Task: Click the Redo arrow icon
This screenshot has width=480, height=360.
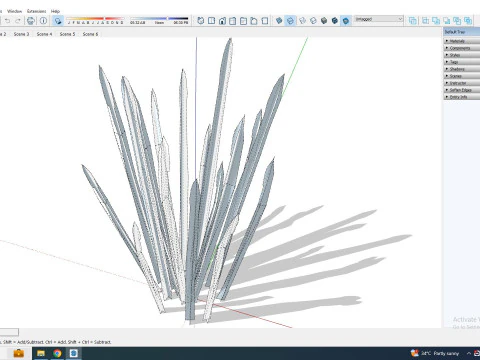Action: (18, 21)
